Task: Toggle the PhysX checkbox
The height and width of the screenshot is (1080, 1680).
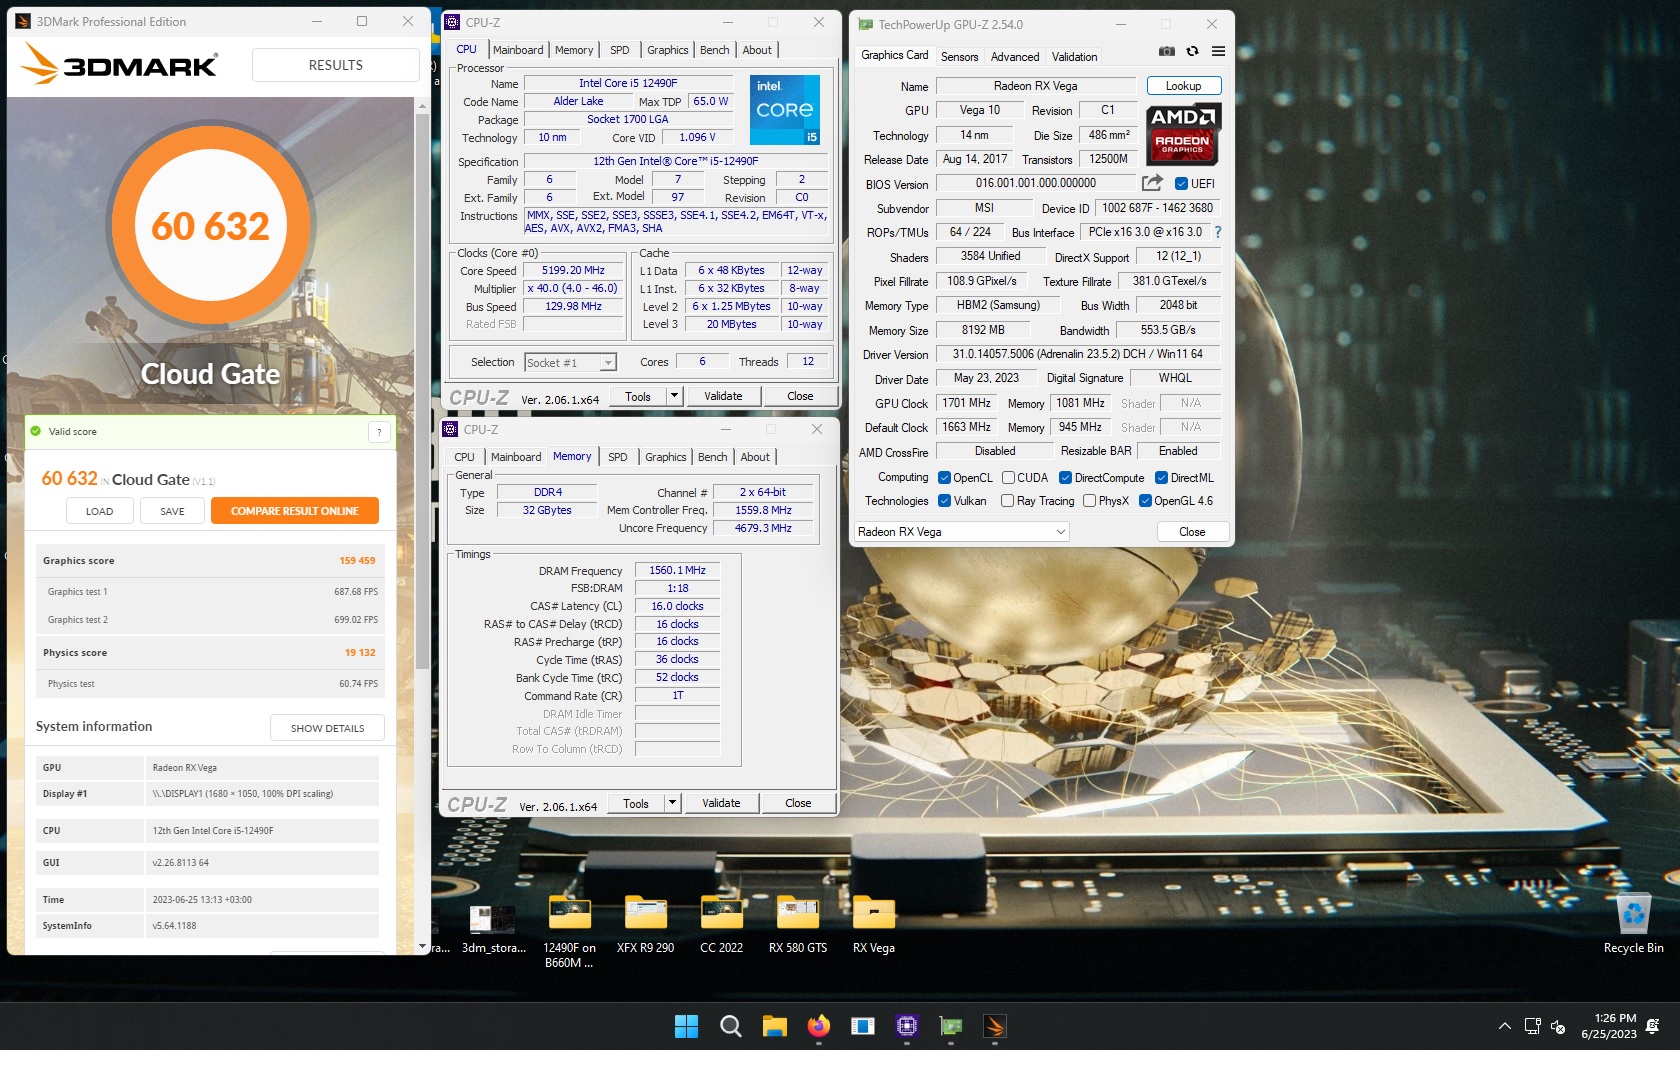Action: (1090, 501)
